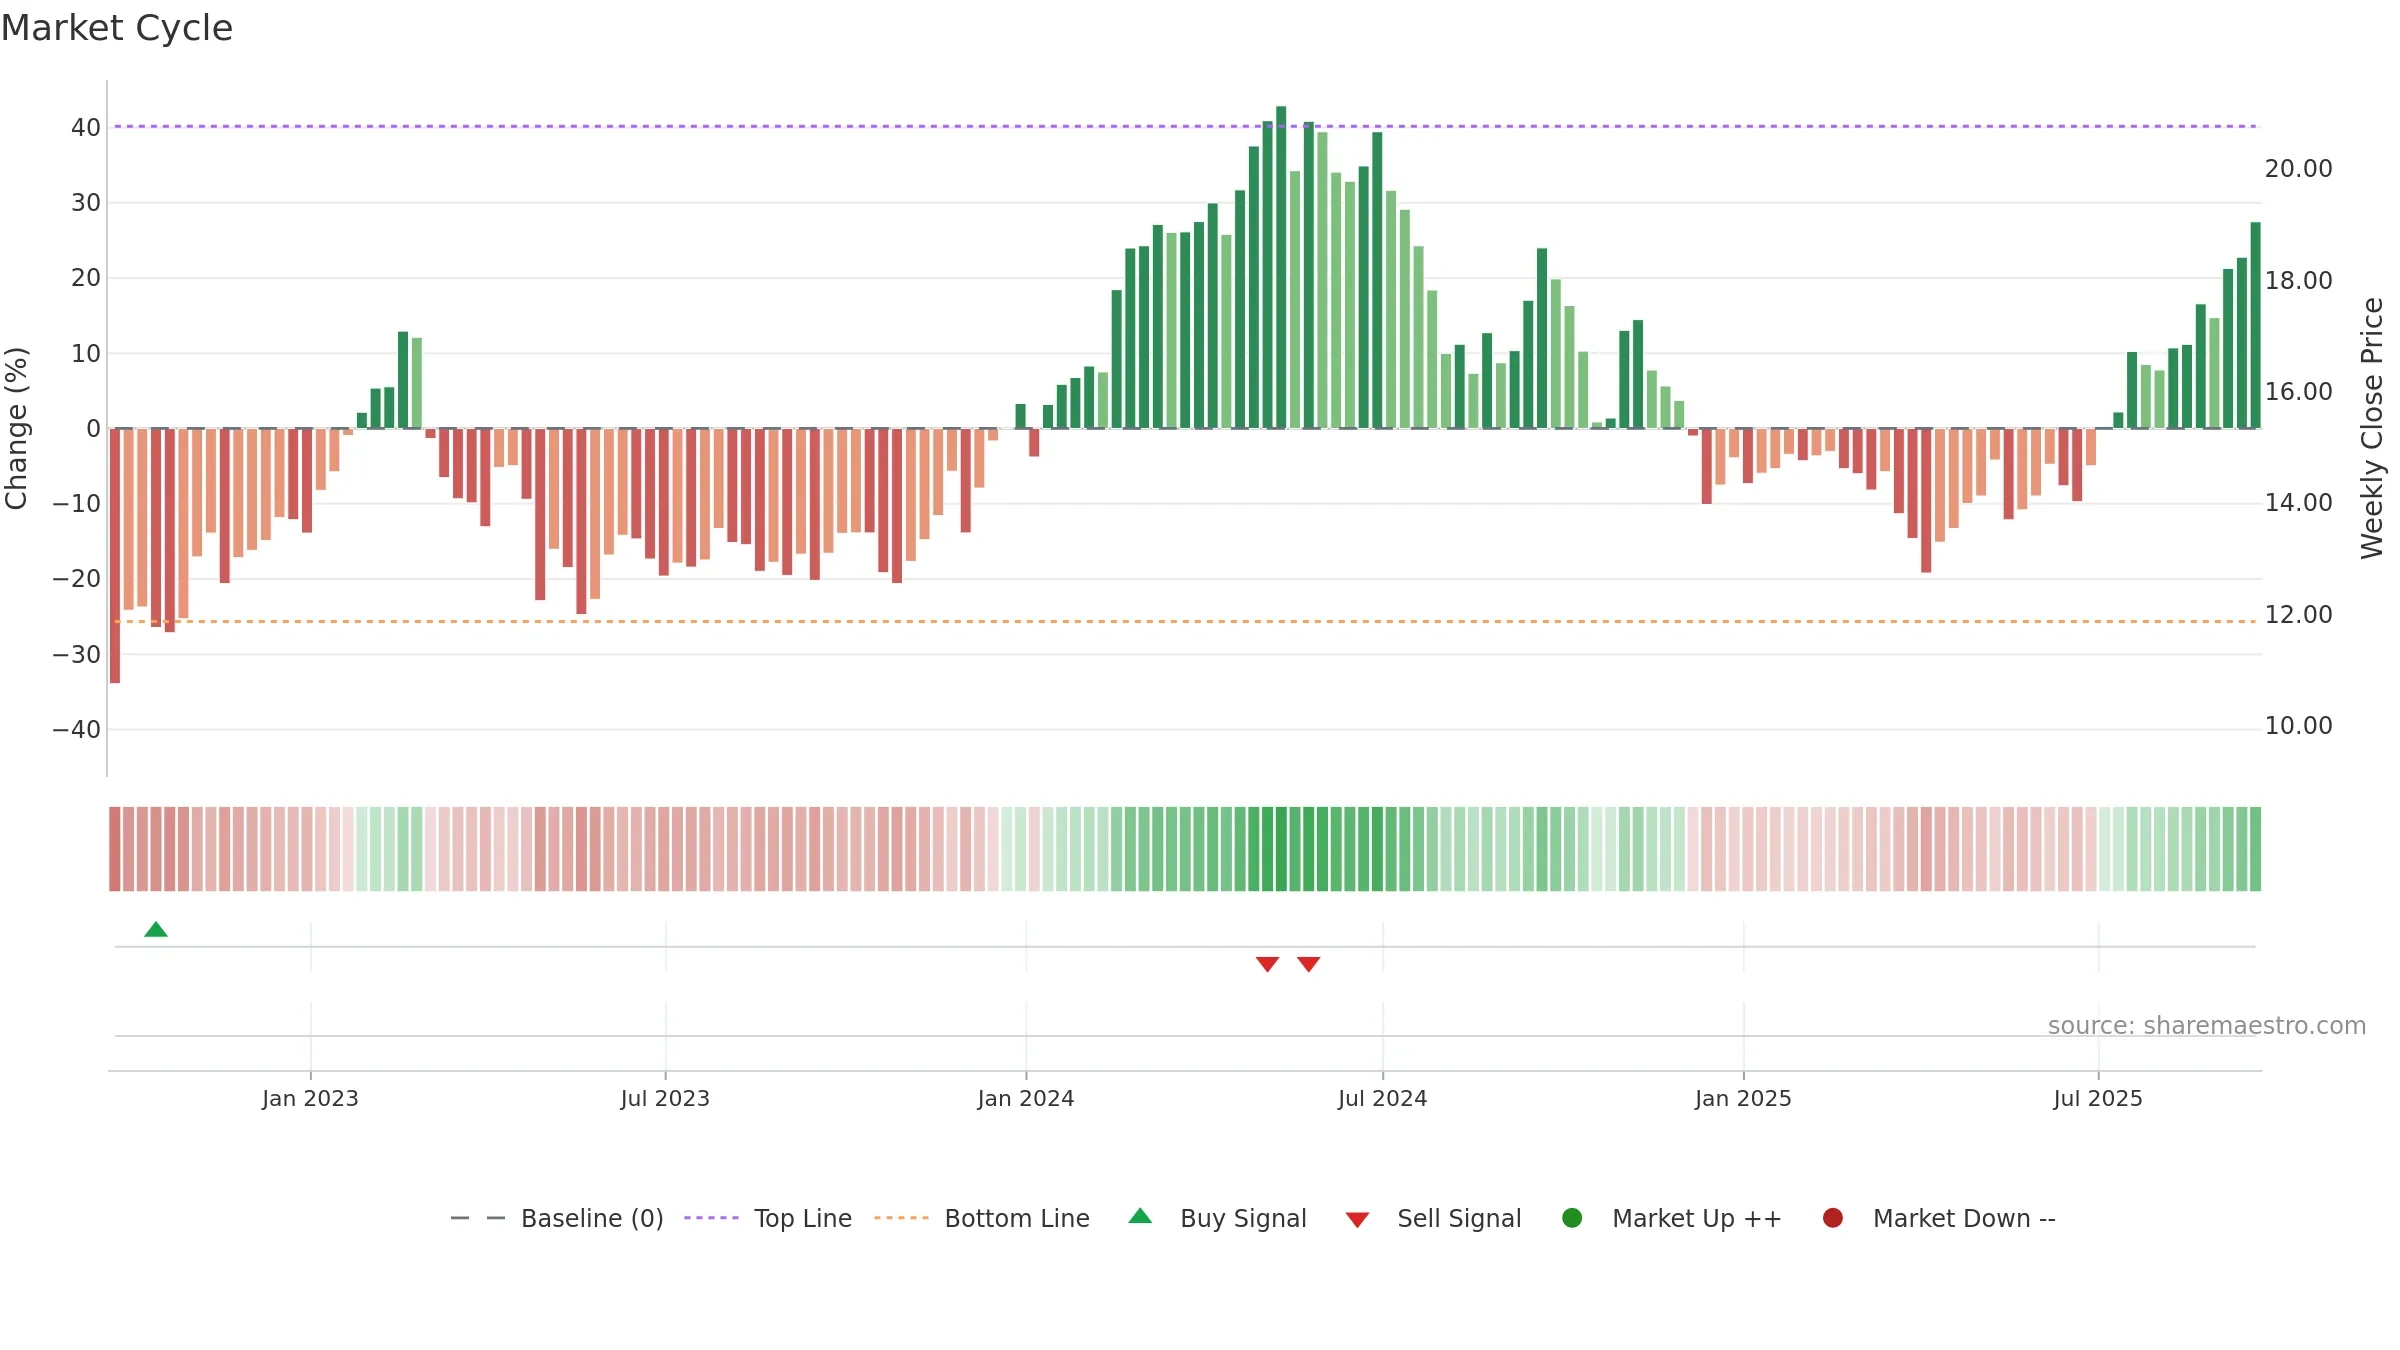2400x1350 pixels.
Task: Click the Weekly Close Price axis title
Action: click(x=2372, y=428)
